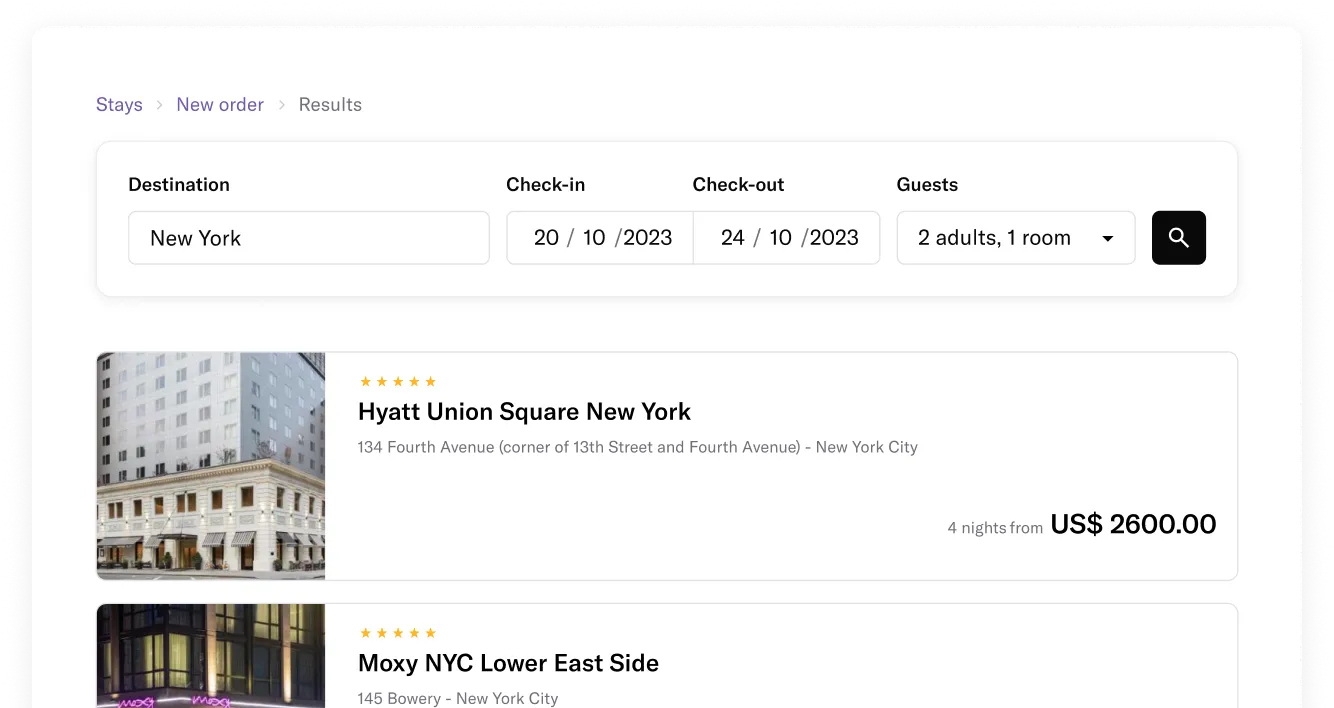The height and width of the screenshot is (708, 1334).
Task: Open Moxy NYC Lower East Side photo
Action: [211, 656]
